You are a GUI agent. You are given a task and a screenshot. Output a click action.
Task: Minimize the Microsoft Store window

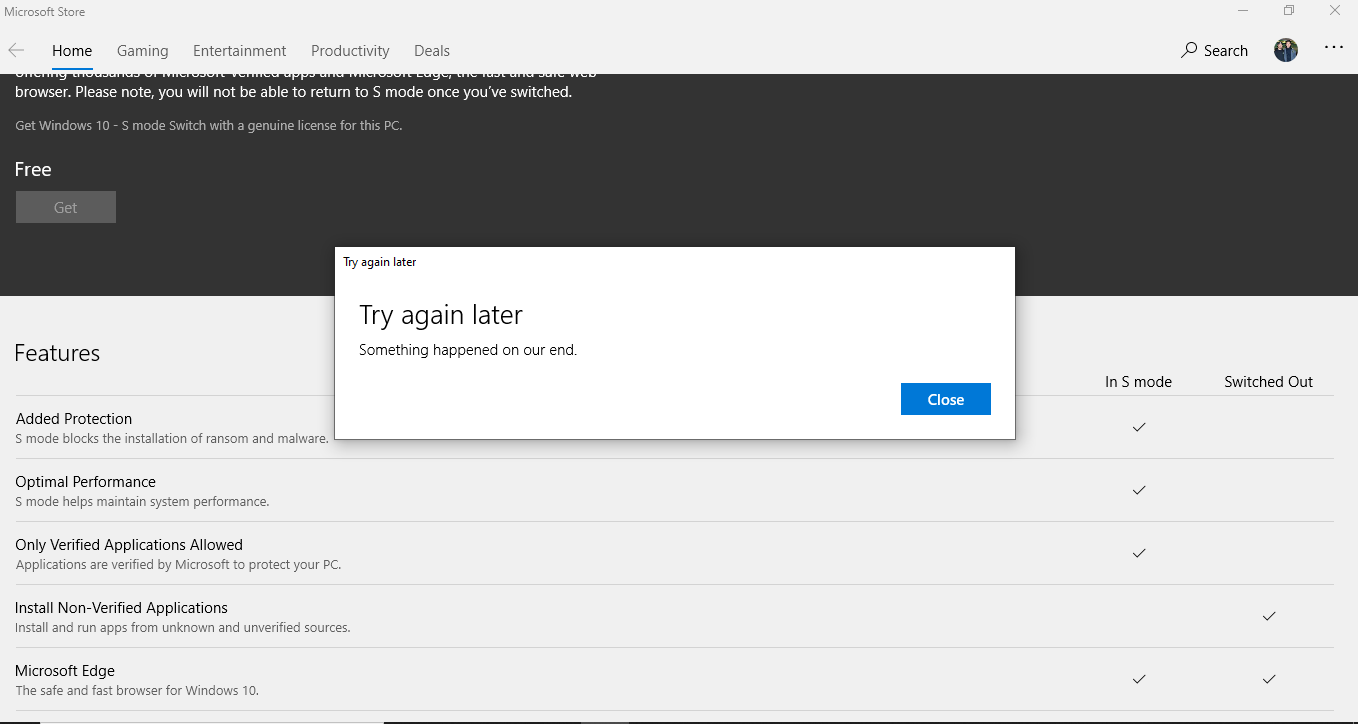point(1243,11)
